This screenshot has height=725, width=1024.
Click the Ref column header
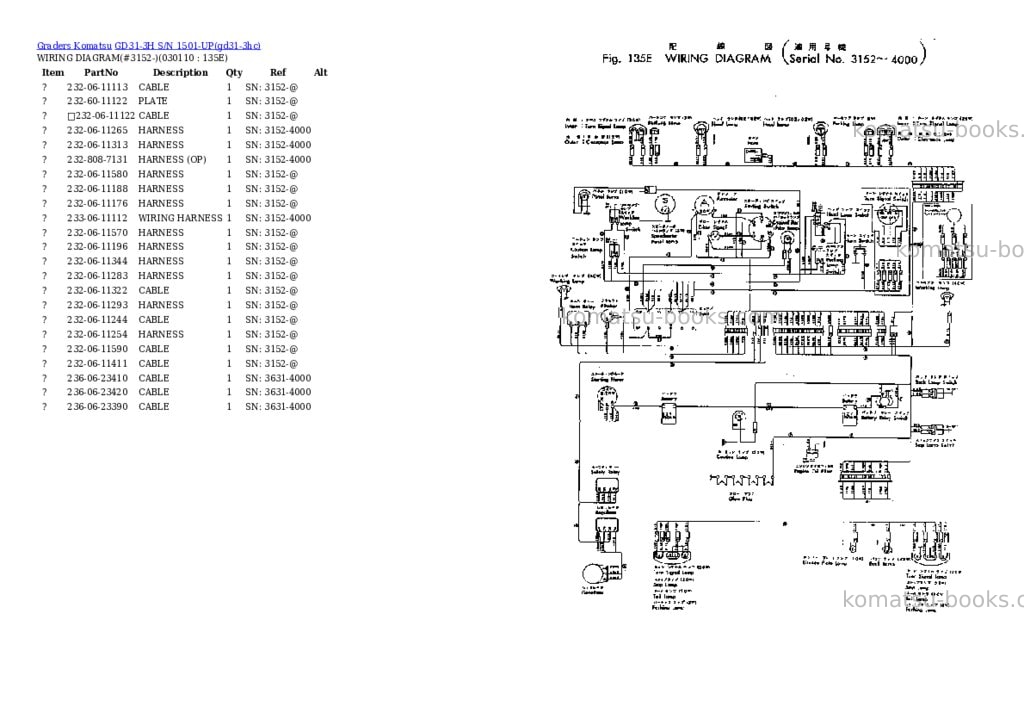click(x=278, y=72)
